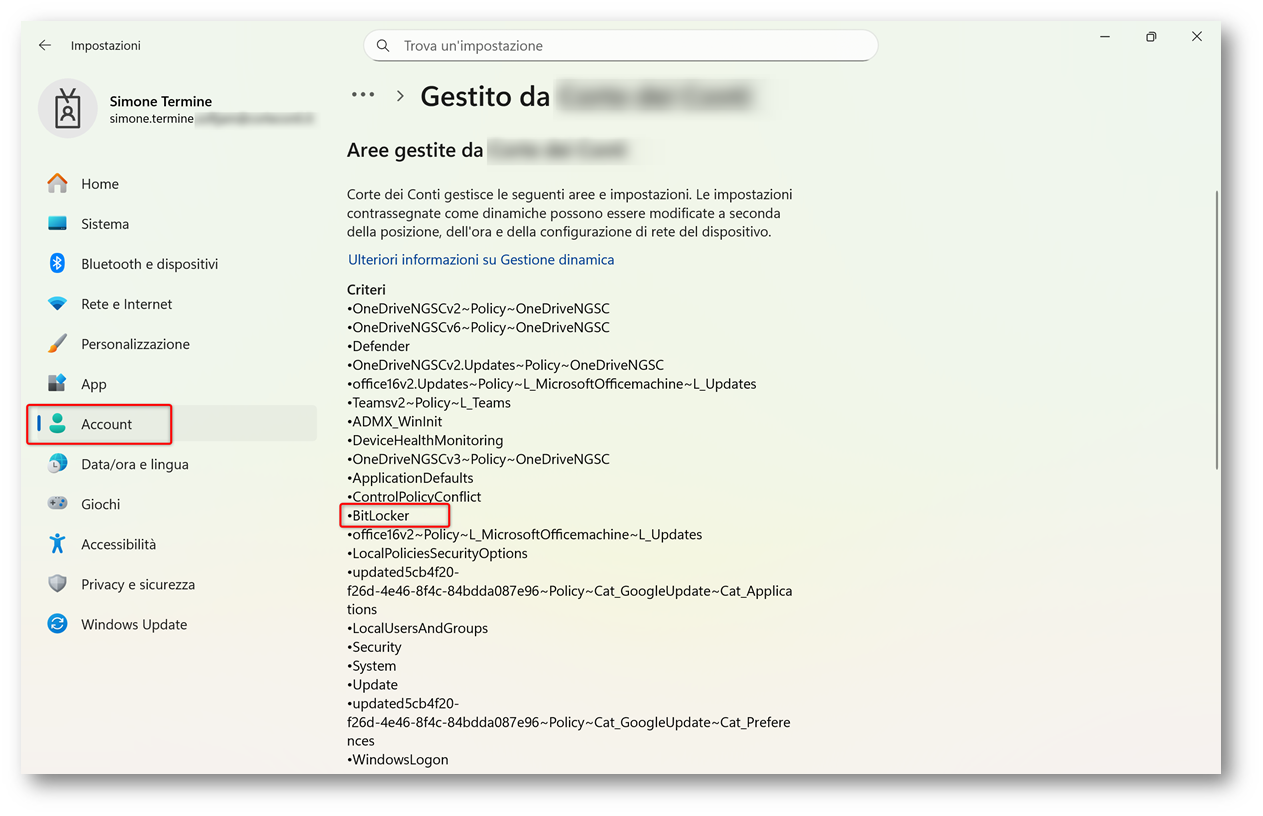Click the Windows Update sync icon
This screenshot has width=1263, height=816.
[58, 624]
